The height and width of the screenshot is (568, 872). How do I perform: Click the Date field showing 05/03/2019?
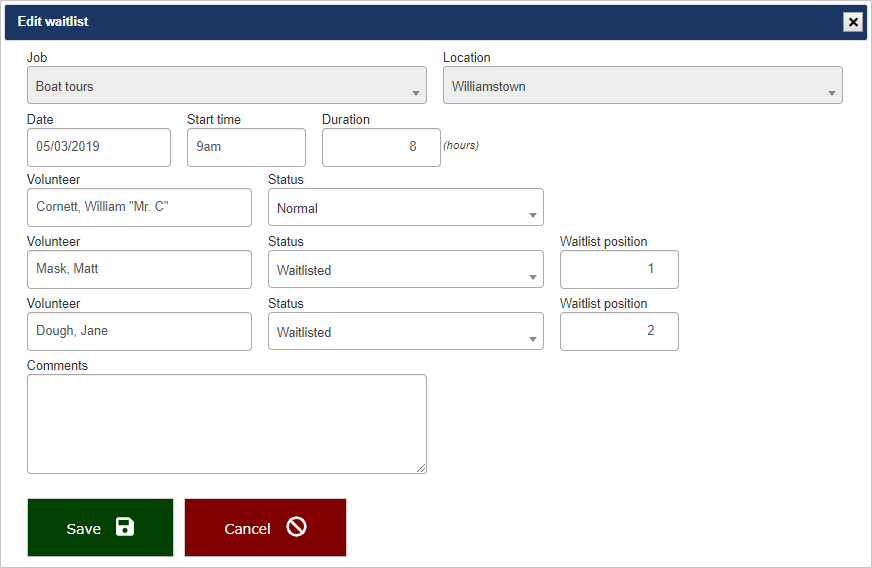click(99, 147)
